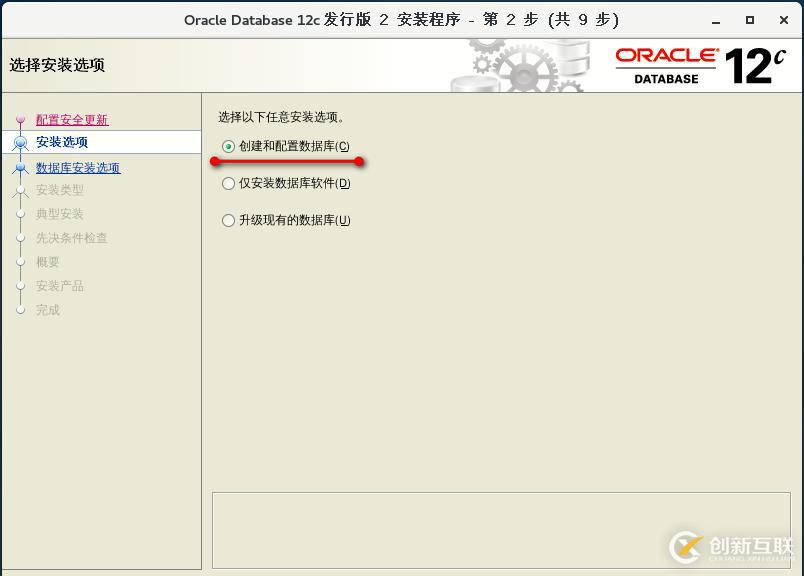Click the database icon next to 数据库安装选项
The width and height of the screenshot is (804, 576).
click(x=20, y=168)
